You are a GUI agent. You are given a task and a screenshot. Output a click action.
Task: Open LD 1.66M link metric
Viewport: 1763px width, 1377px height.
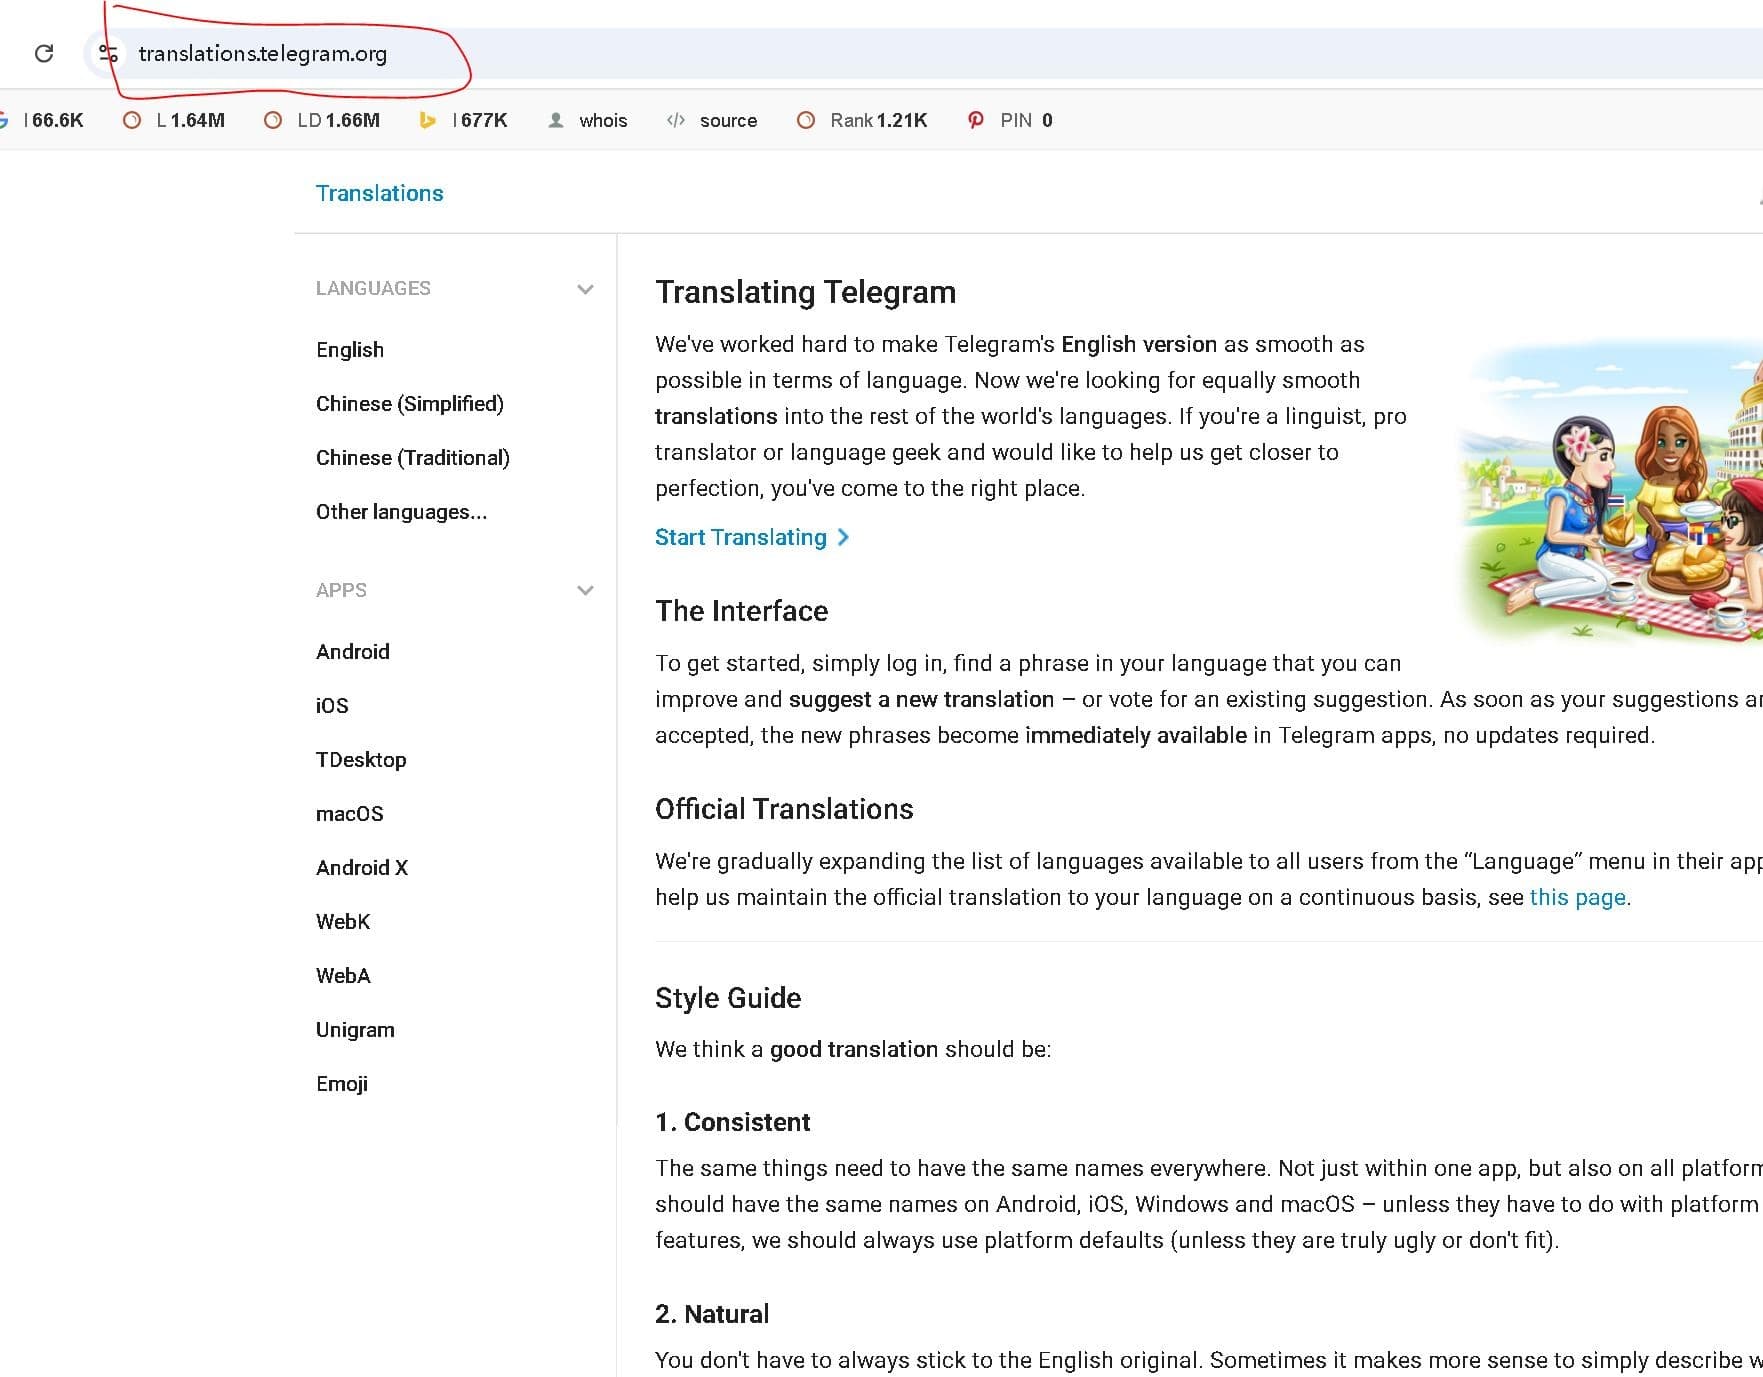pyautogui.click(x=322, y=120)
